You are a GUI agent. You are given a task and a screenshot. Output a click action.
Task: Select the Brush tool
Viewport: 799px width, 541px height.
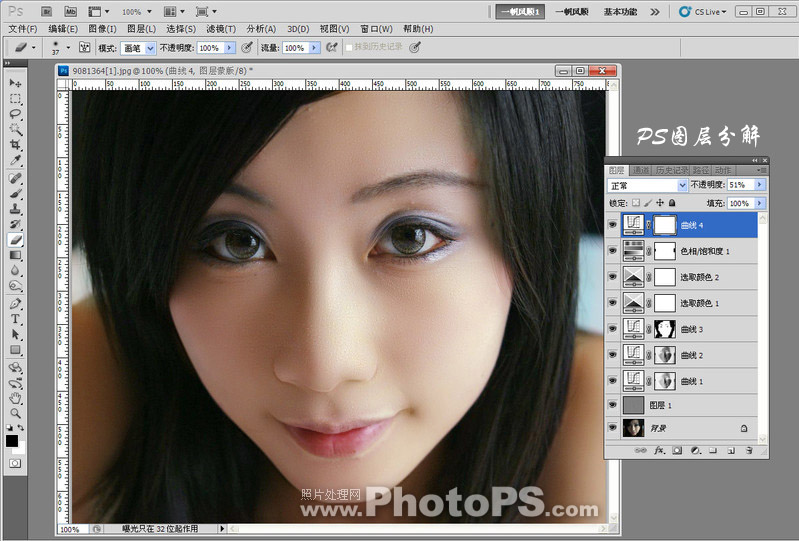pyautogui.click(x=15, y=194)
